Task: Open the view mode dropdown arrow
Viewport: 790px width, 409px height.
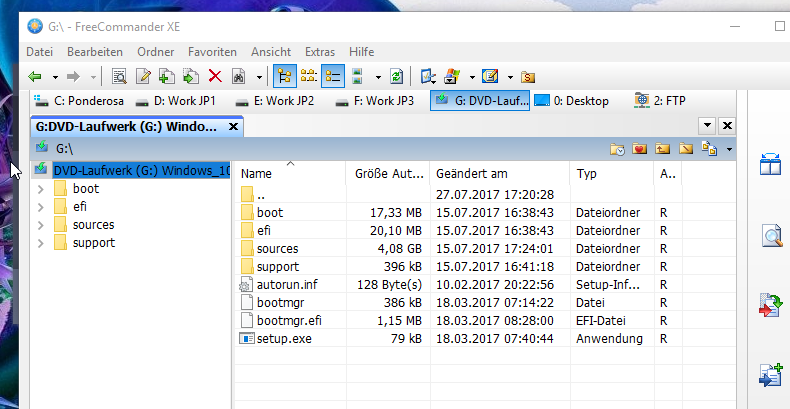Action: tap(378, 78)
